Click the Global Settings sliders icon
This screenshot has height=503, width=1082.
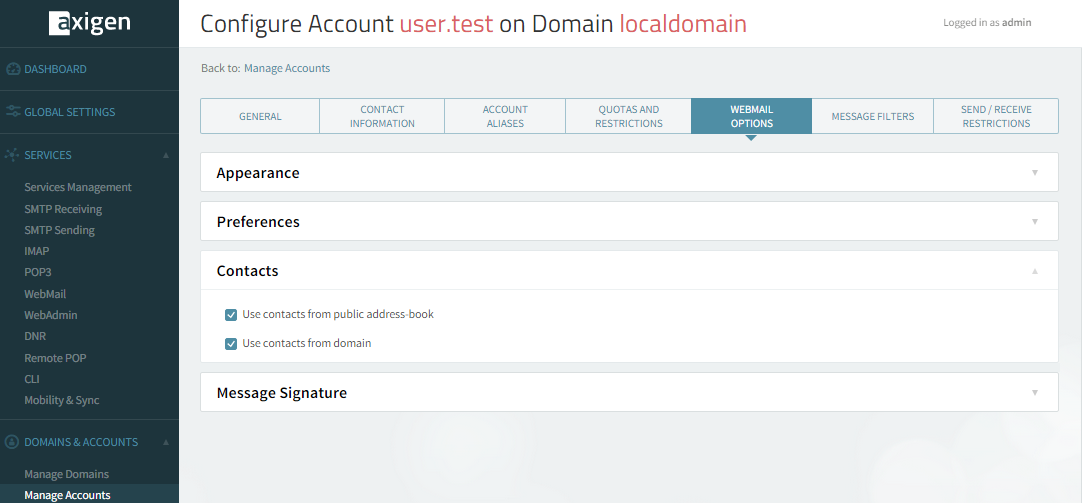13,112
